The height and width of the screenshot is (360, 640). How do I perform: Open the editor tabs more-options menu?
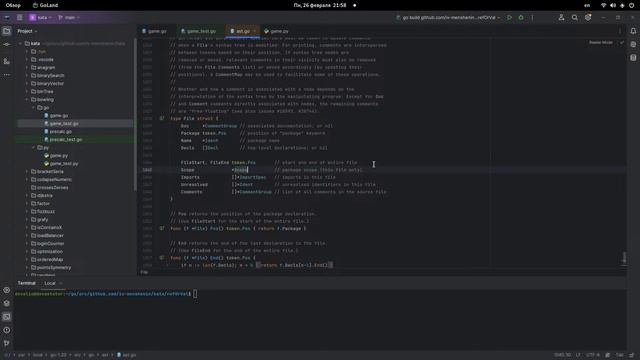(620, 31)
